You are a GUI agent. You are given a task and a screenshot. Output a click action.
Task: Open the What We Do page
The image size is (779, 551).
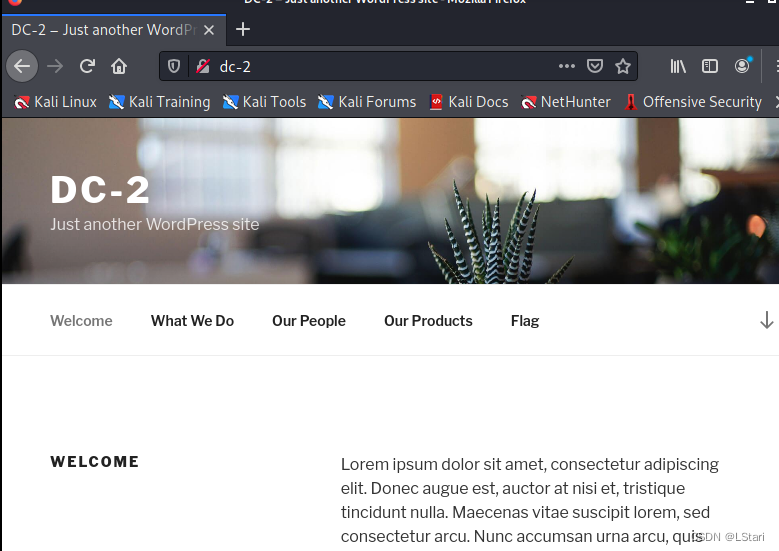[192, 321]
